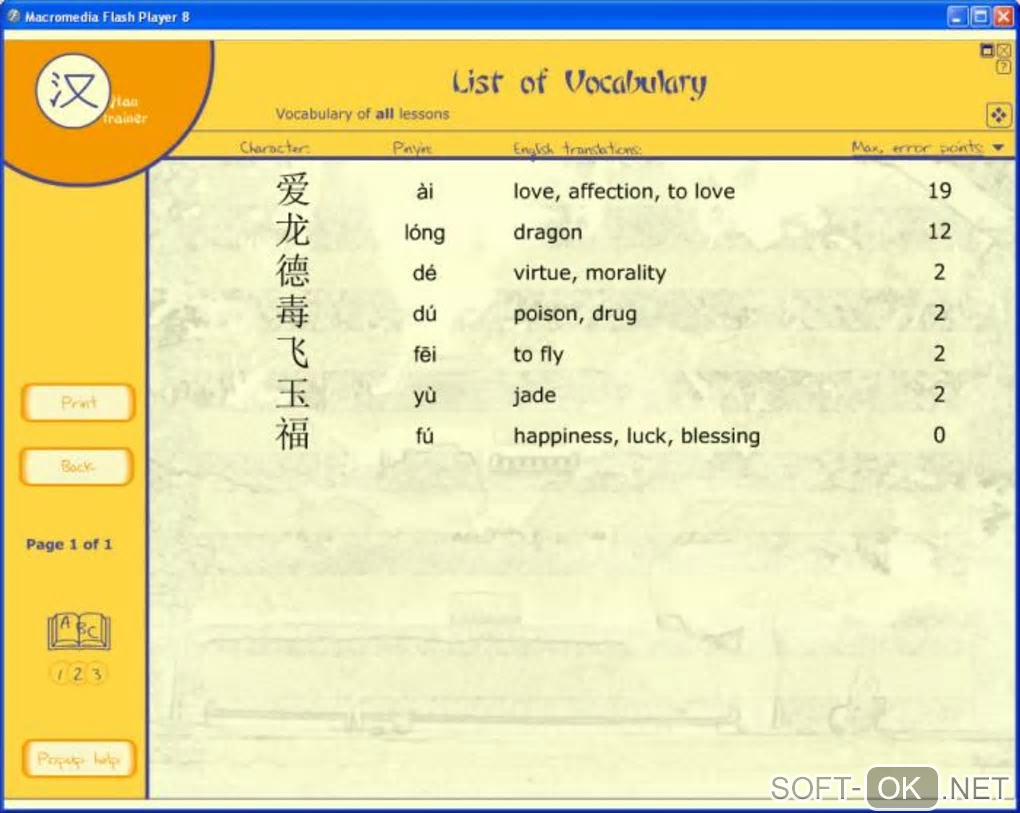Click the Hanzi trainer logo circle
This screenshot has height=813, width=1020.
[x=73, y=91]
